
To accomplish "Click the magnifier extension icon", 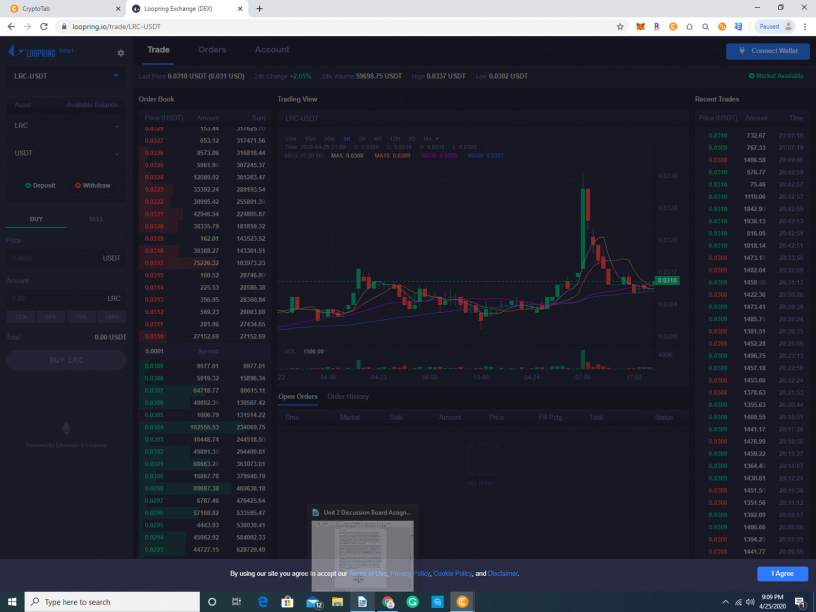I will [x=705, y=27].
